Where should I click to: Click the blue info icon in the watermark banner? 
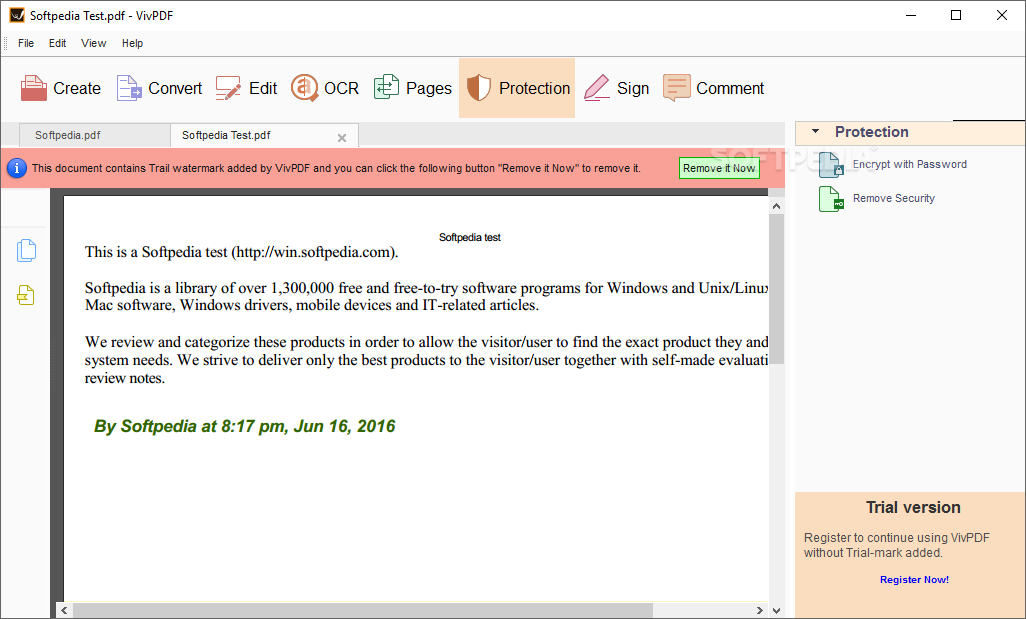[16, 168]
